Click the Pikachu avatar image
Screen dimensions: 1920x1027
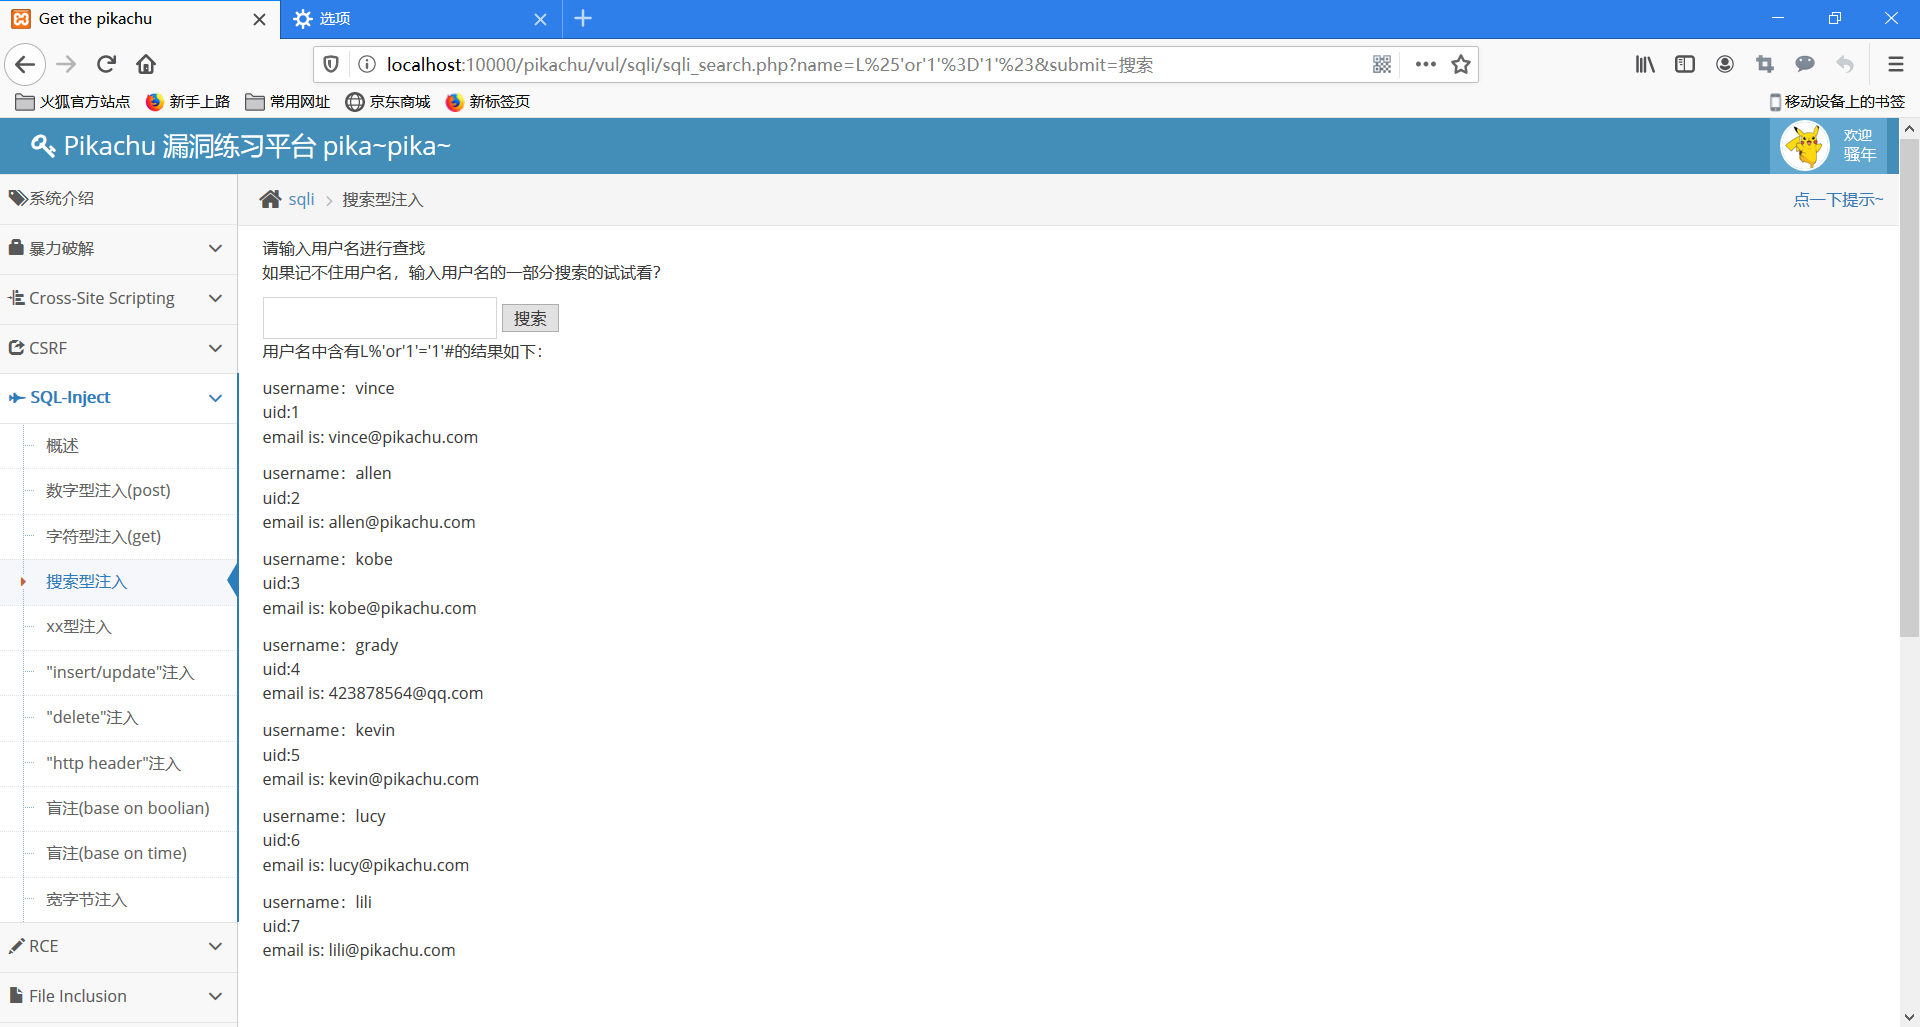point(1805,146)
